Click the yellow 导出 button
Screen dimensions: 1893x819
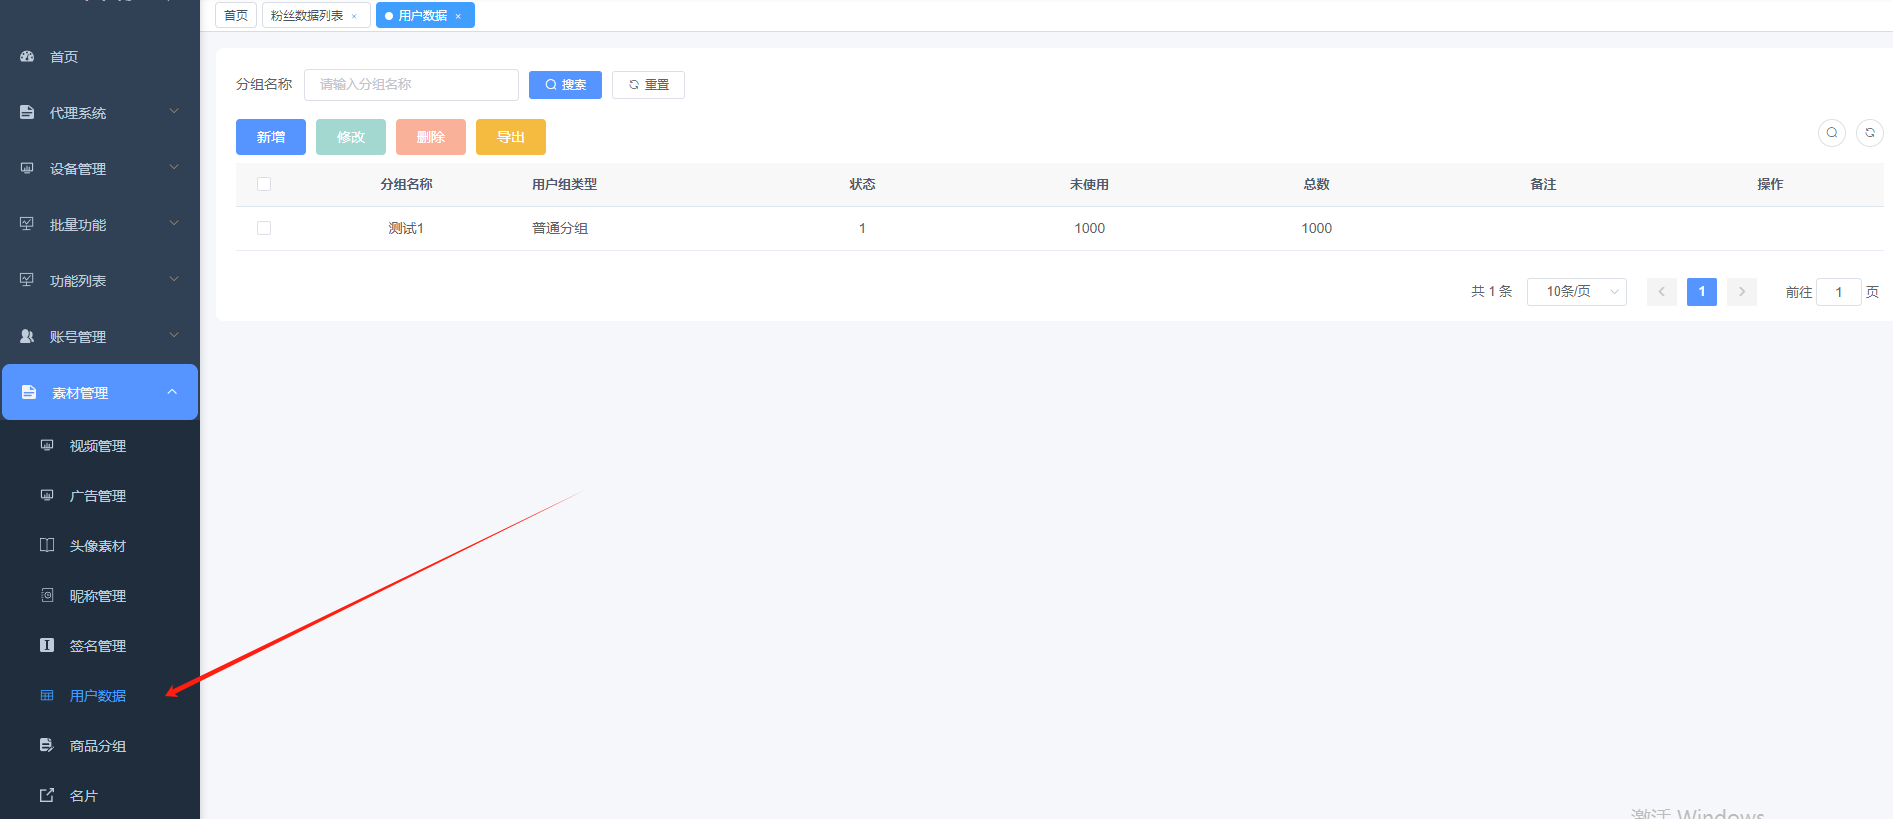pos(511,137)
